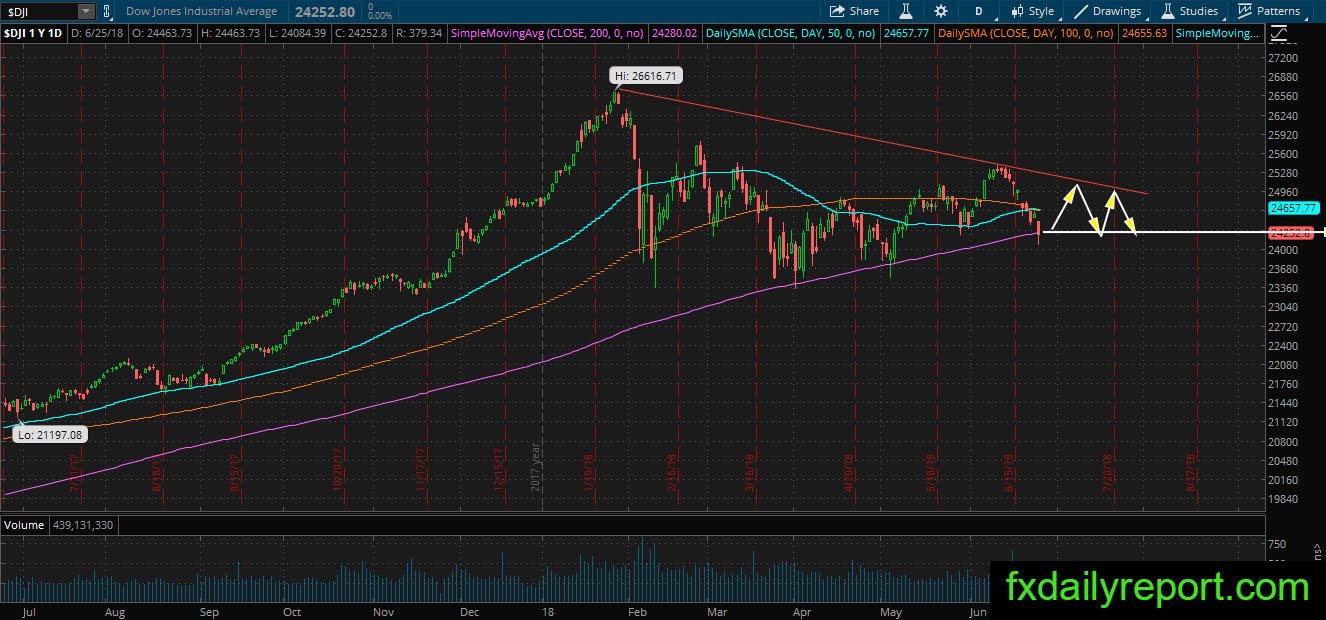Click the cyan 24657.77 price axis tag

click(x=1294, y=208)
